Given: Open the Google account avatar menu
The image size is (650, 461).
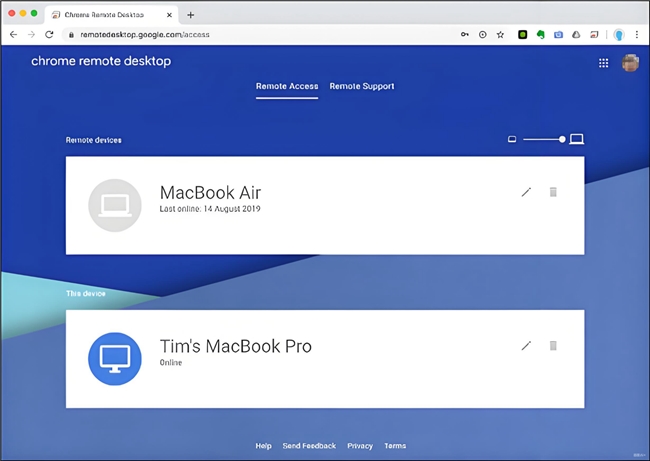Looking at the screenshot, I should pos(630,62).
